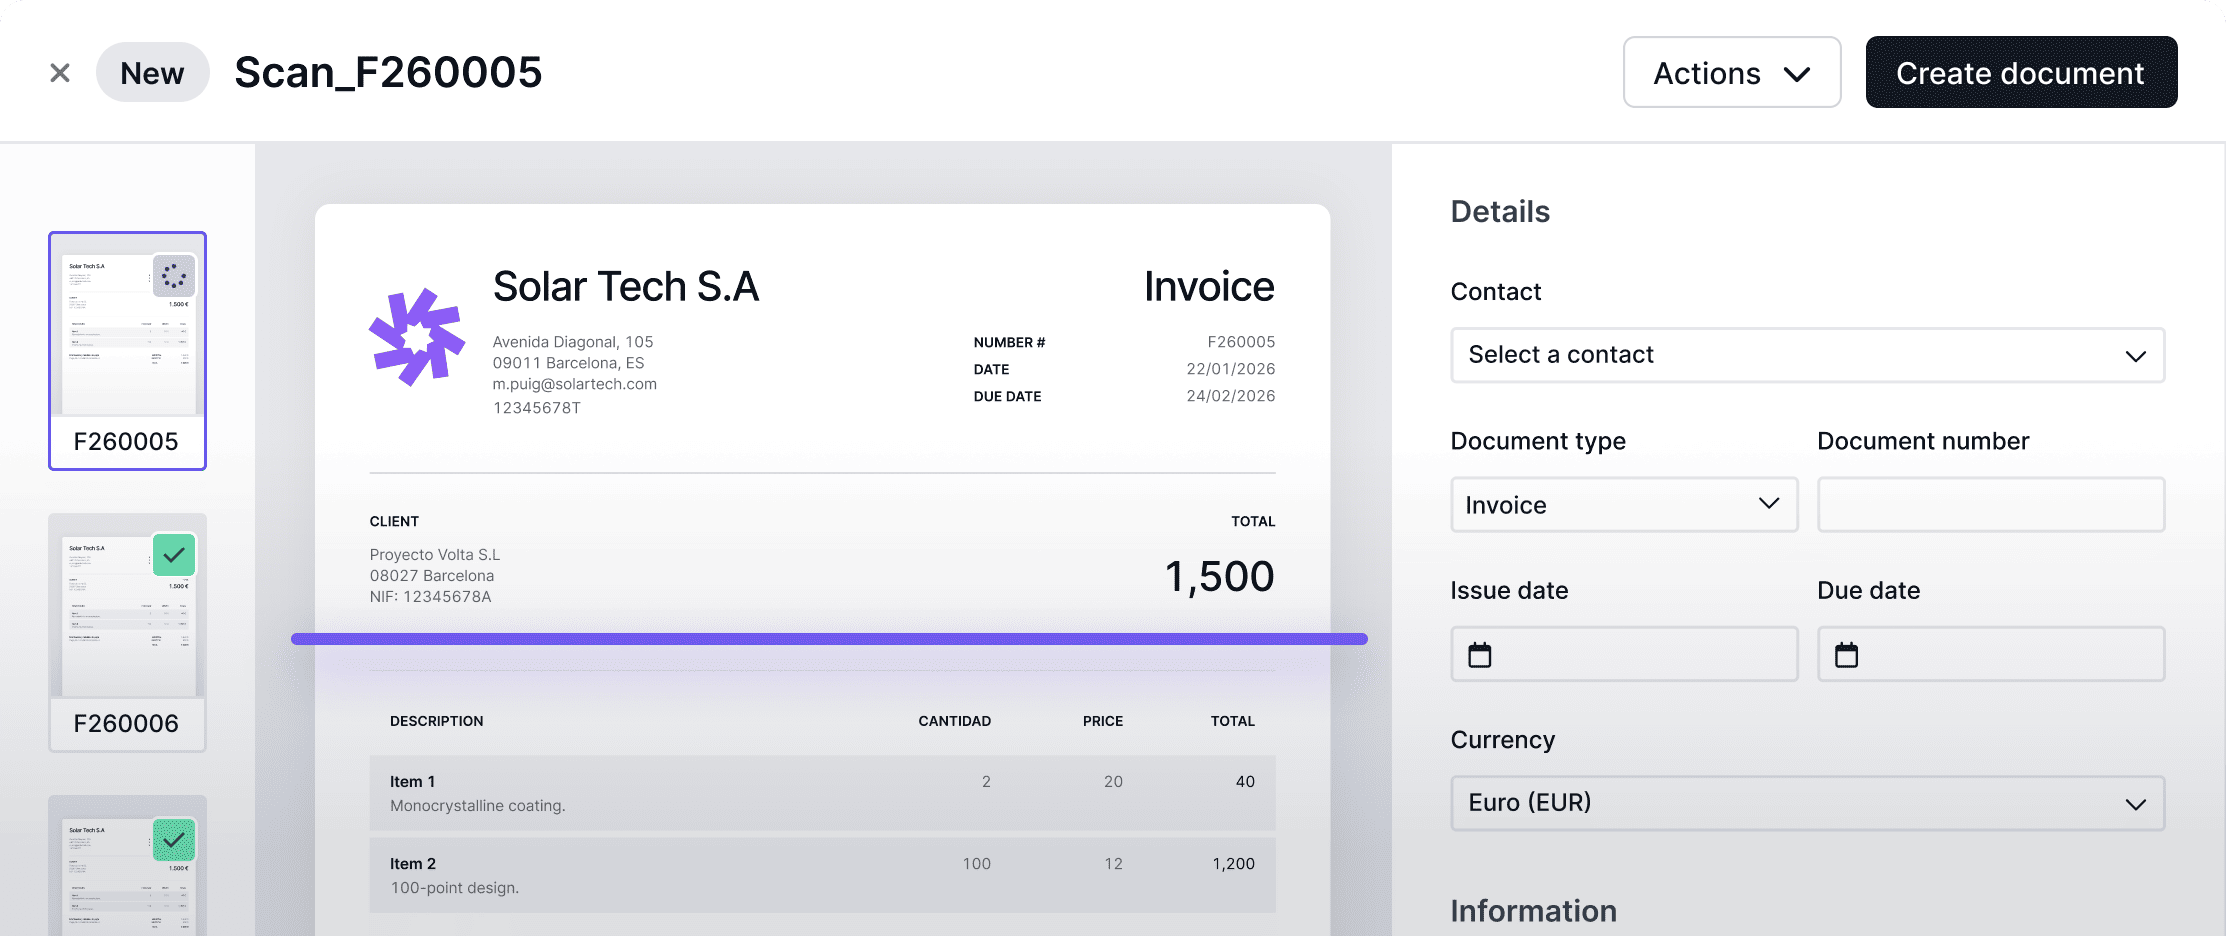This screenshot has width=2226, height=936.
Task: Click the Issue date calendar icon
Action: (x=1480, y=655)
